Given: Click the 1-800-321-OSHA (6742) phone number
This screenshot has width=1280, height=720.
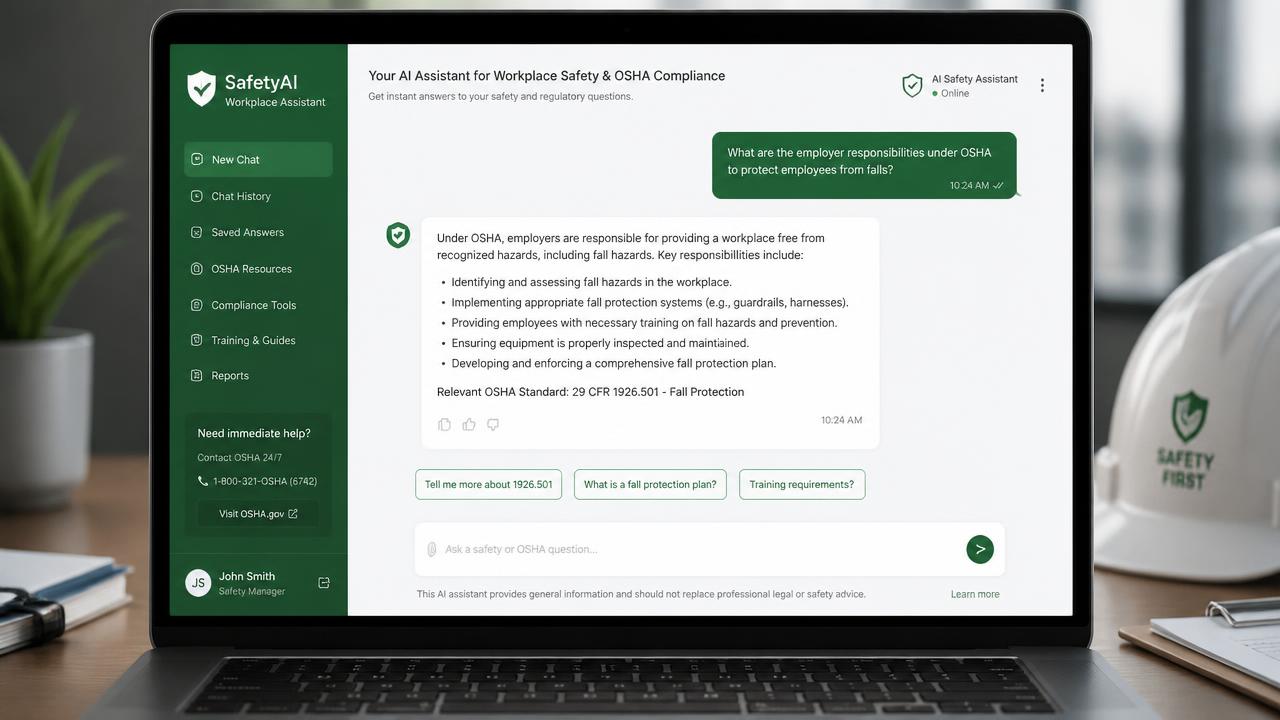Looking at the screenshot, I should point(265,481).
